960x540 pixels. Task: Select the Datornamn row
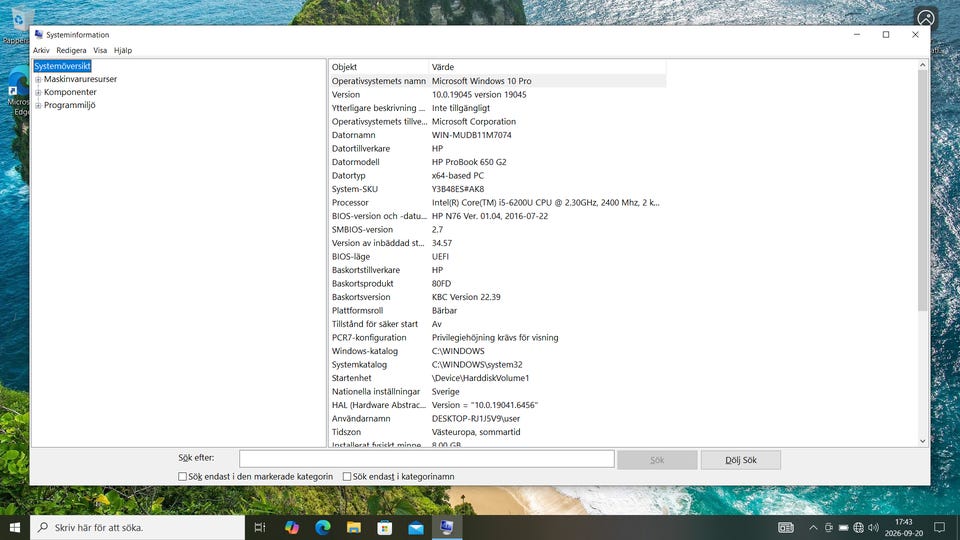pyautogui.click(x=497, y=135)
